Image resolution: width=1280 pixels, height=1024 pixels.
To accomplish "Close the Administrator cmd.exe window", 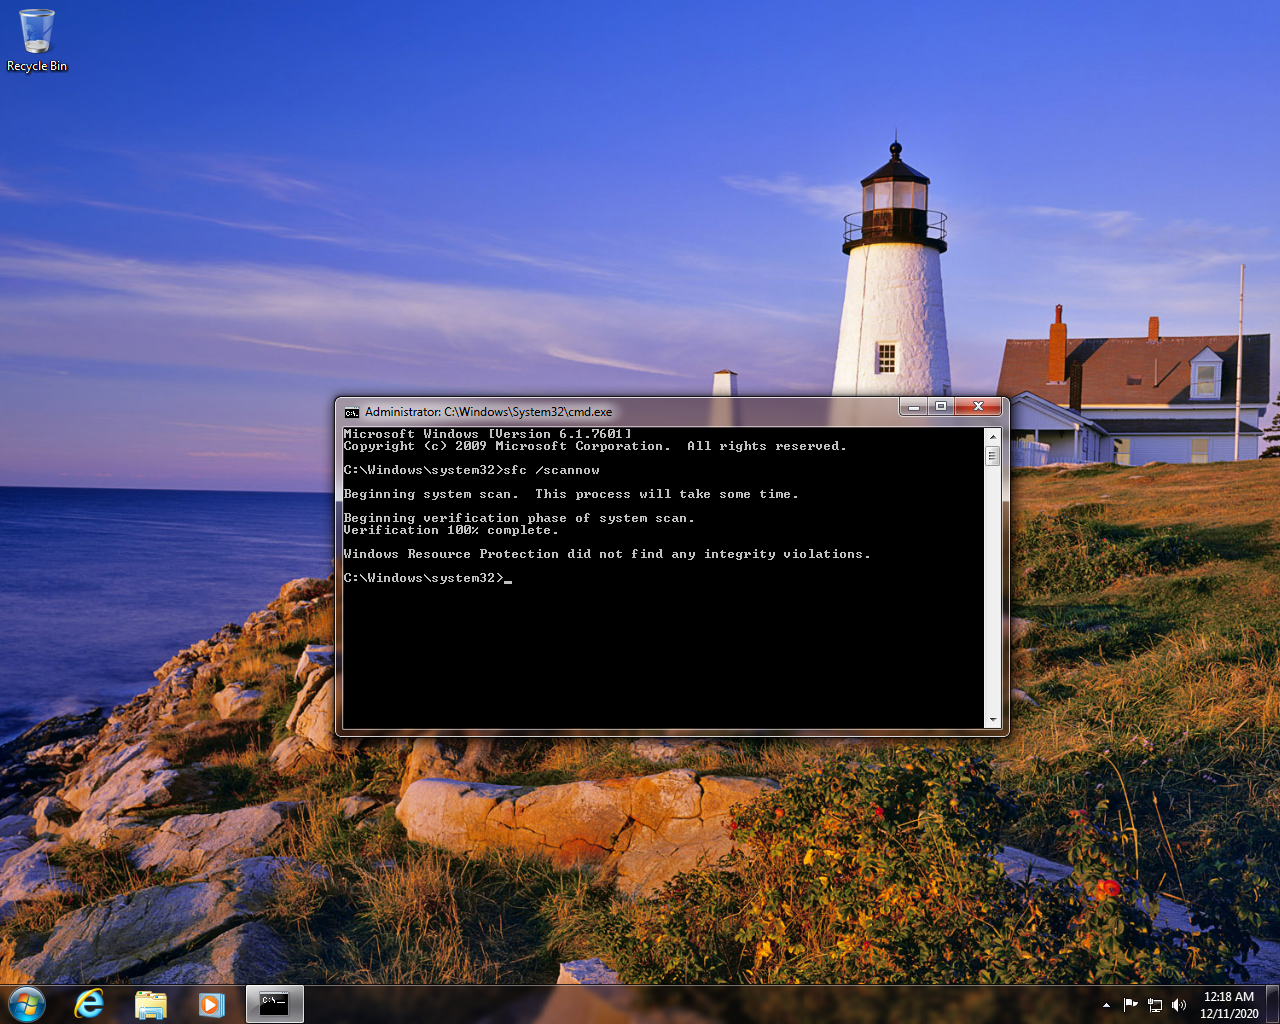I will point(978,406).
